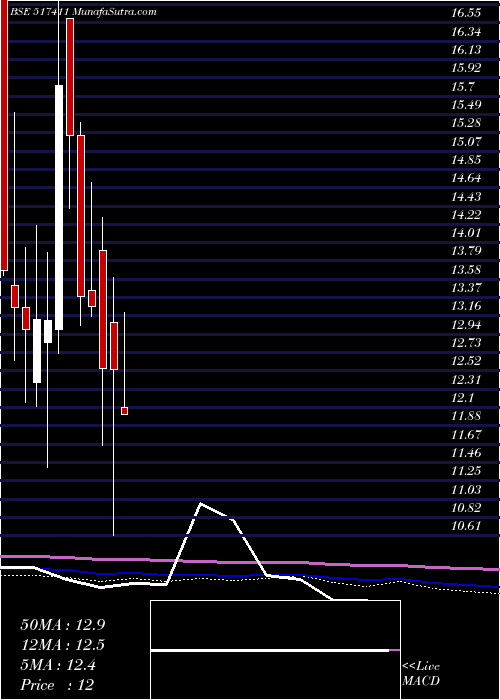500x700 pixels.
Task: Click the tallest white candlestick body
Action: (59, 207)
